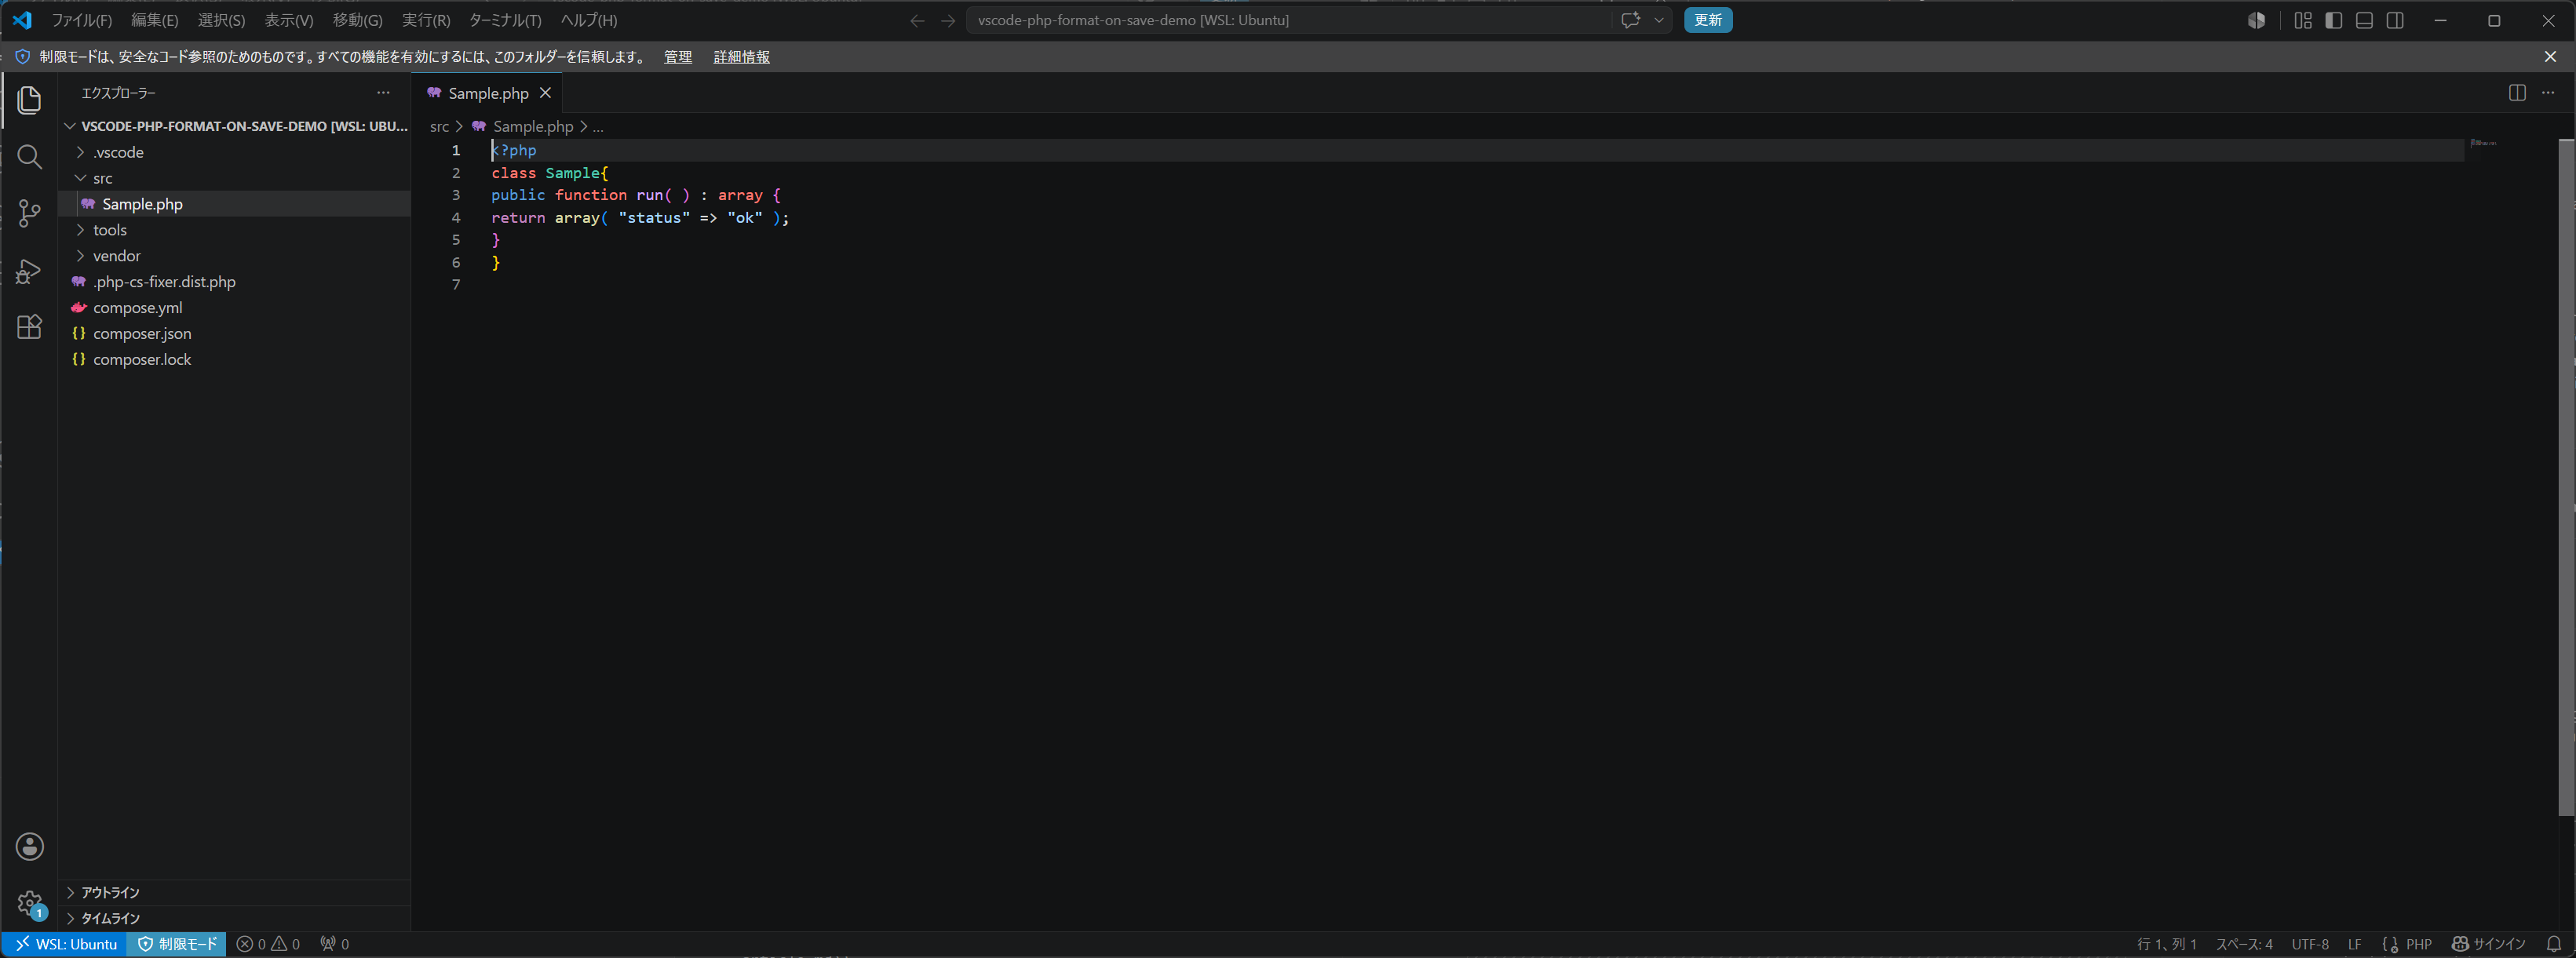Click the go back arrow in title bar
The height and width of the screenshot is (958, 2576).
click(x=917, y=20)
